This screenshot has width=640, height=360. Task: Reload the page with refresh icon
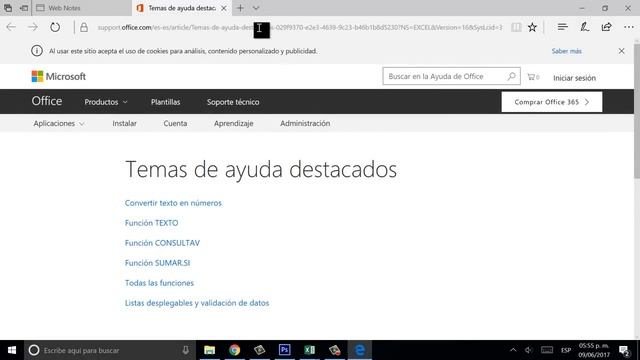55,27
